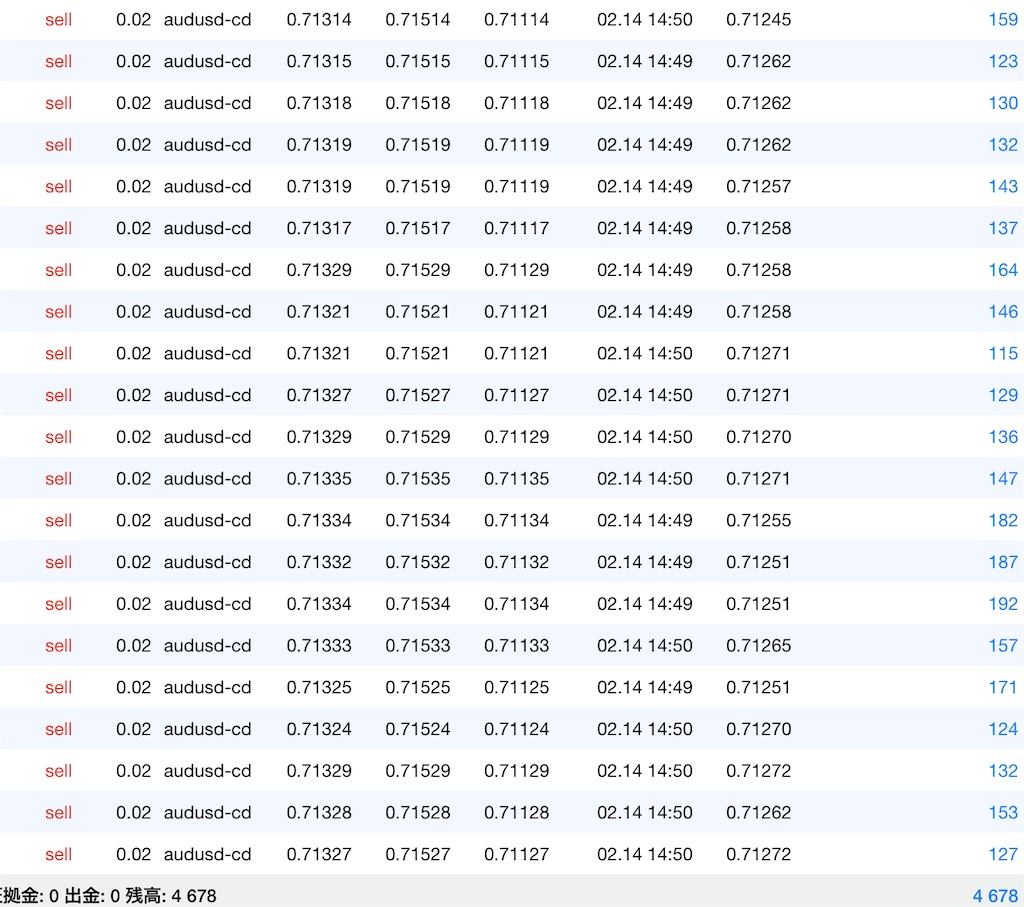Pick the stop-loss value 0.71535
Screen dimensions: 1024x907
418,479
